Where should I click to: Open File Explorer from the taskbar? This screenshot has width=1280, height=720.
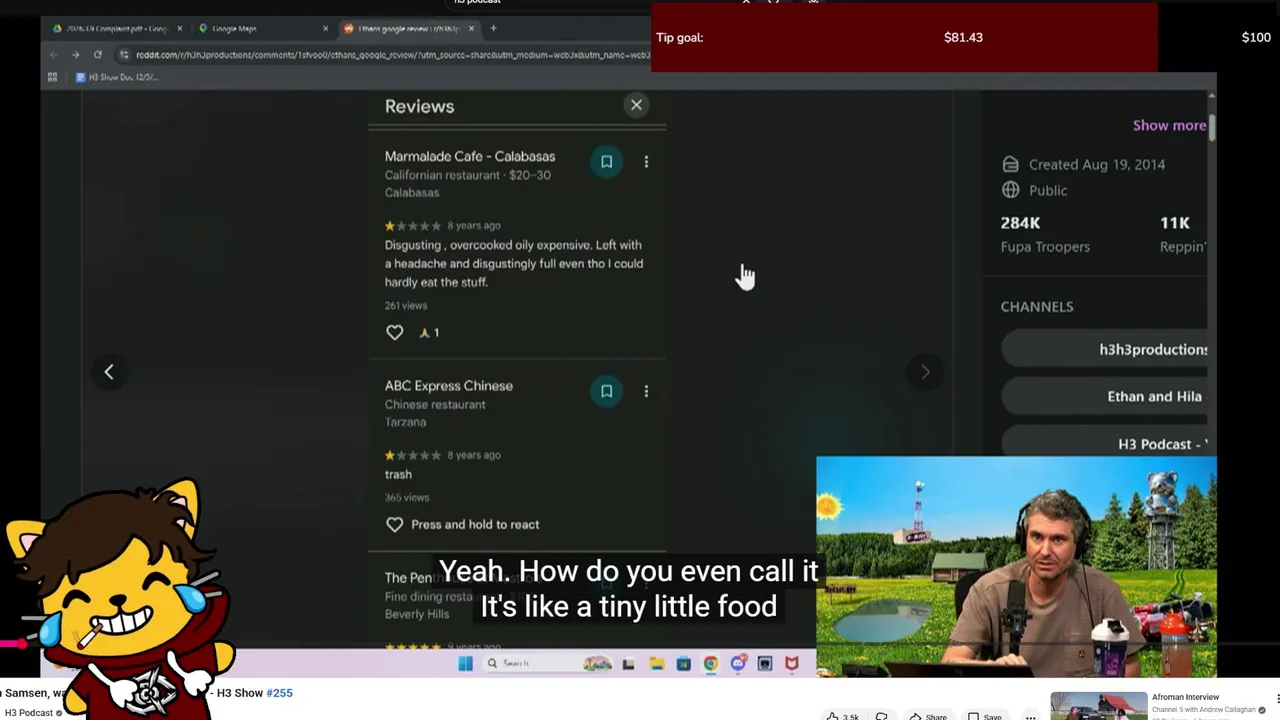656,663
